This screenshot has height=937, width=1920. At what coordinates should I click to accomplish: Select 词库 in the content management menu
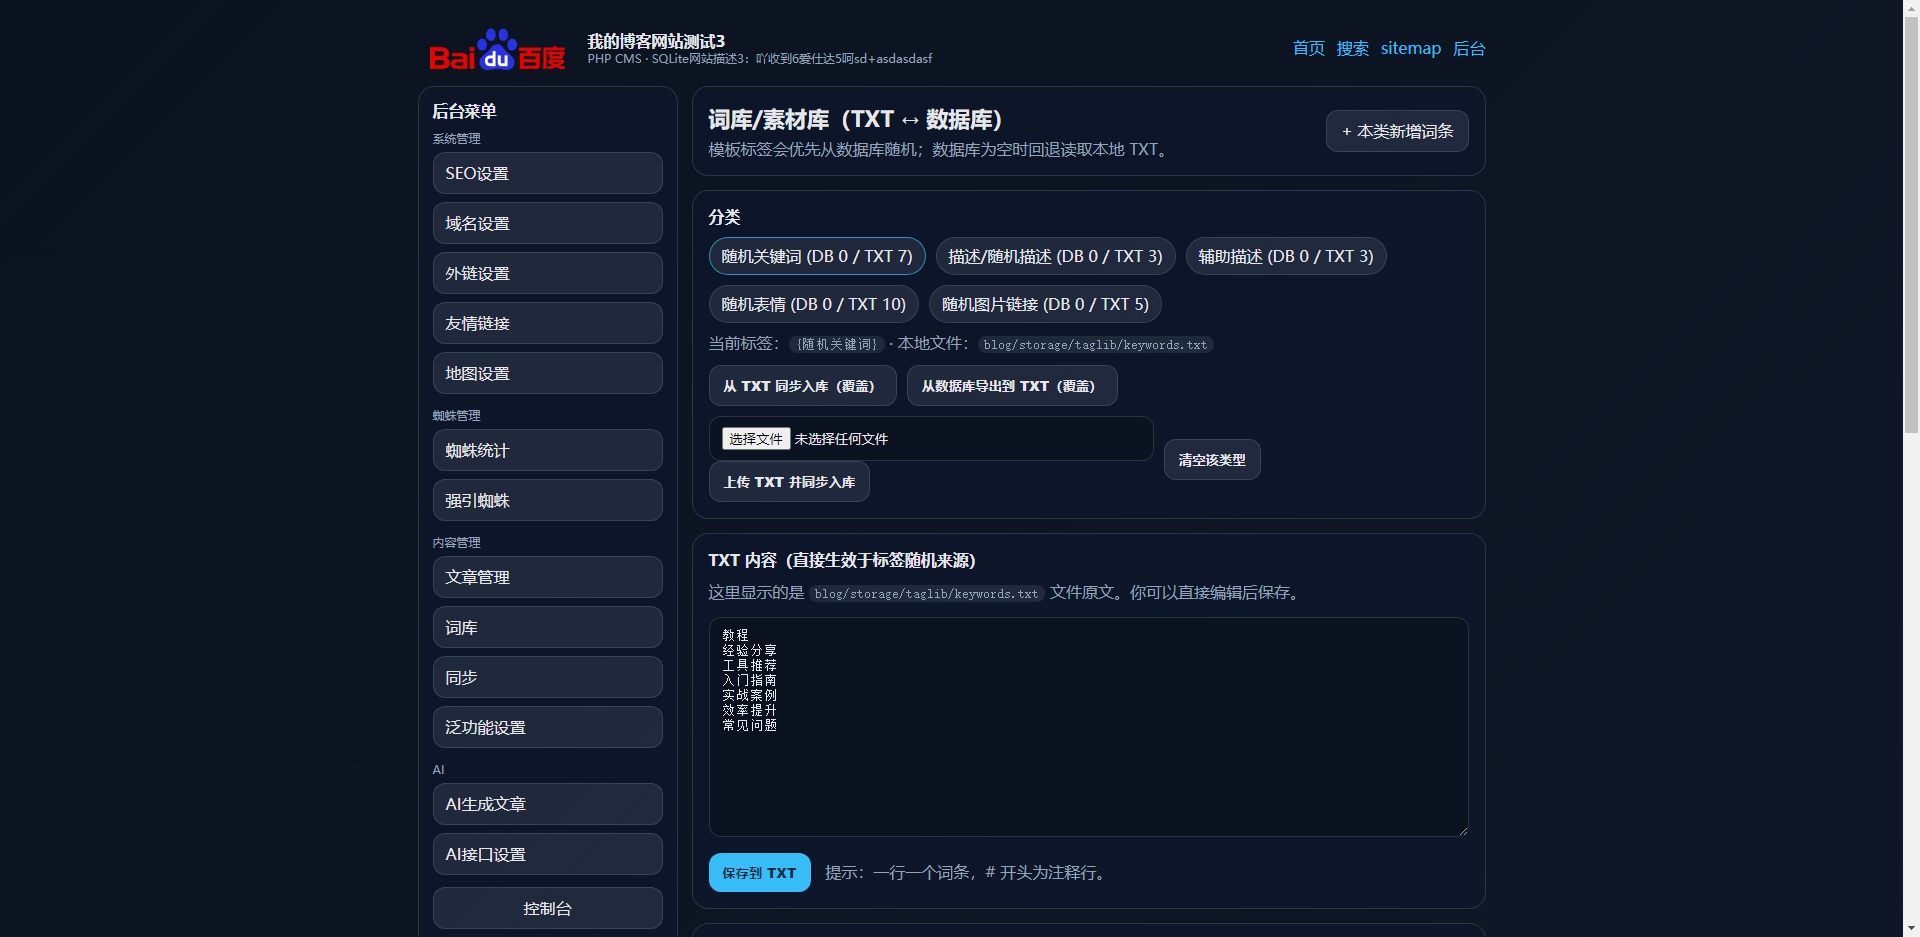[x=547, y=627]
